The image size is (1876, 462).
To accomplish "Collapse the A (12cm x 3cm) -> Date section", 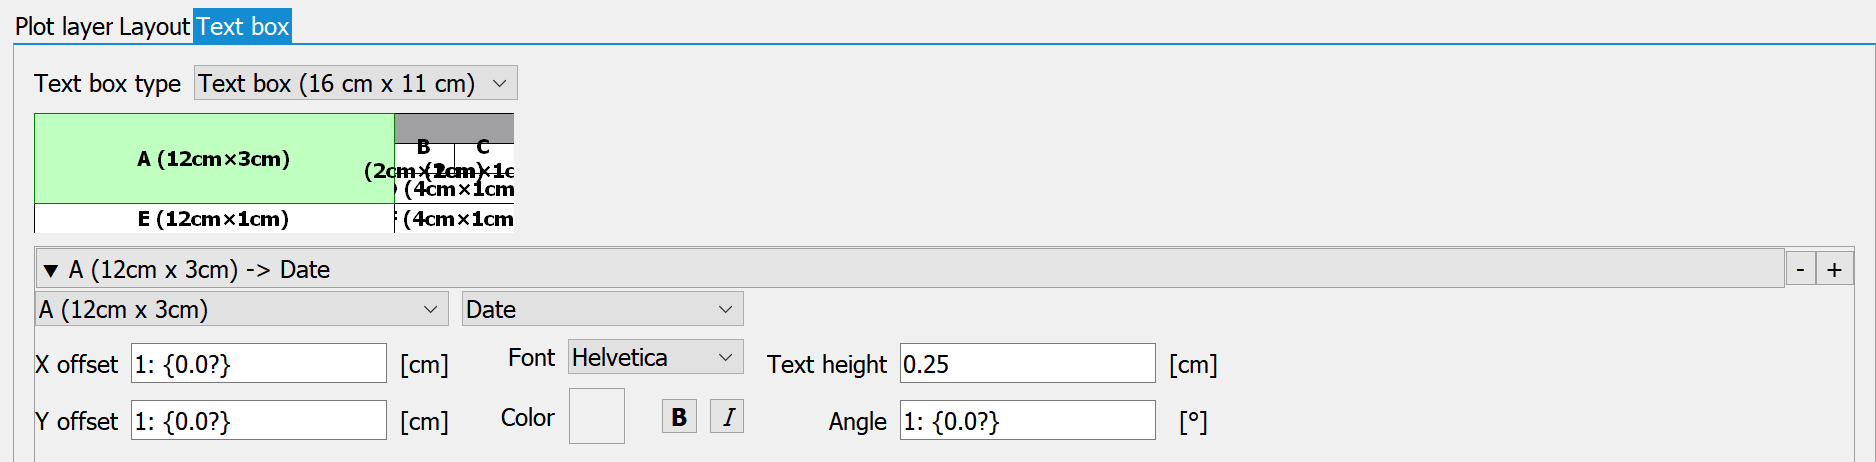I will pos(51,270).
